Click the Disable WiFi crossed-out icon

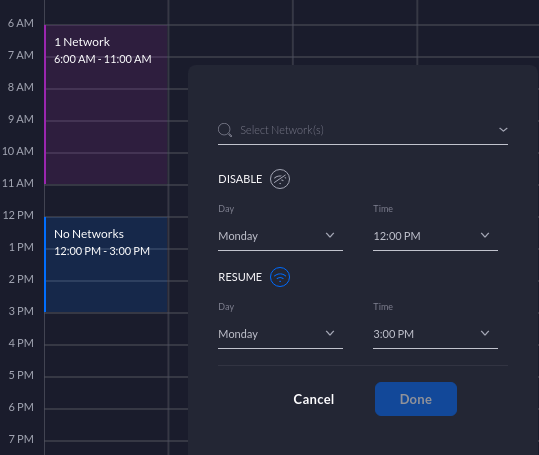[280, 179]
